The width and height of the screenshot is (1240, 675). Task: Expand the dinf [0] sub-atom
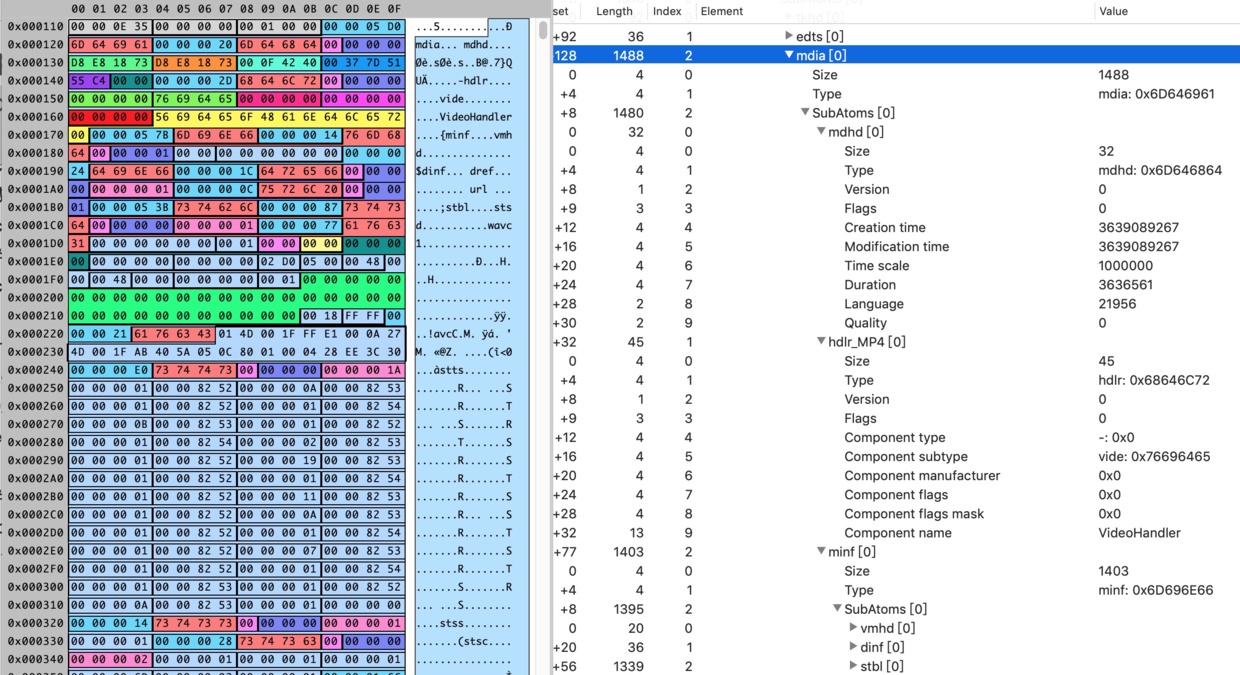coord(853,647)
